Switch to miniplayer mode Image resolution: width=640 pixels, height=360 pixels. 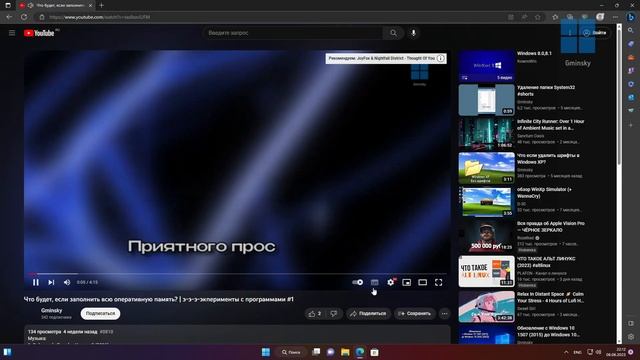click(x=407, y=282)
